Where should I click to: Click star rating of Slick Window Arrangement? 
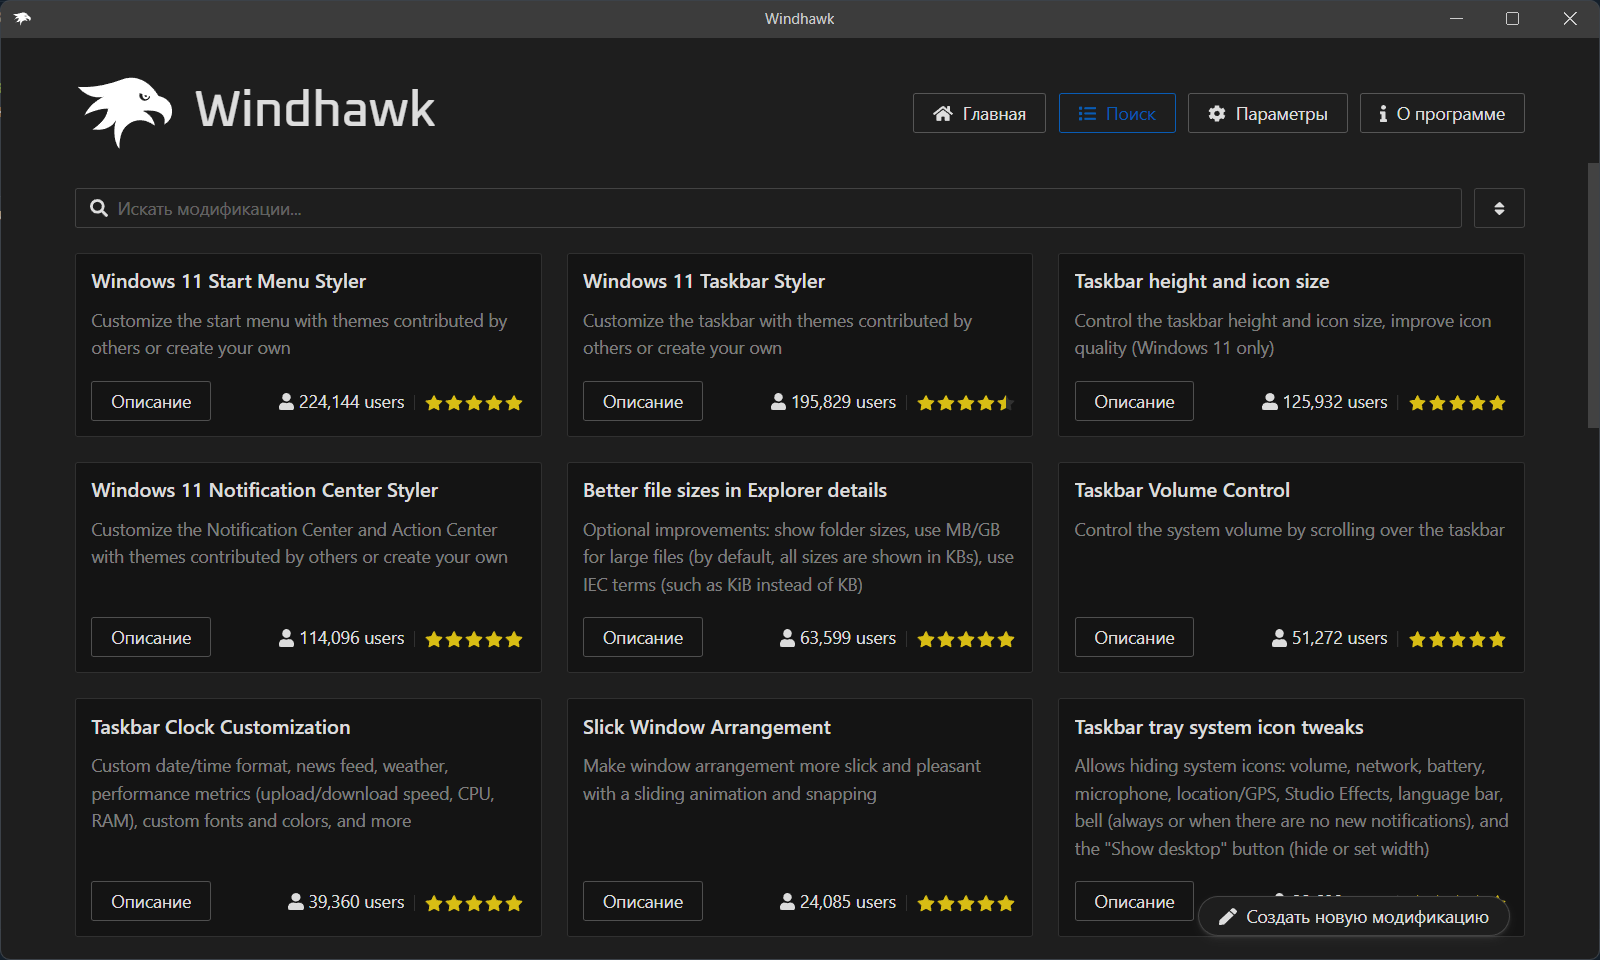(965, 903)
